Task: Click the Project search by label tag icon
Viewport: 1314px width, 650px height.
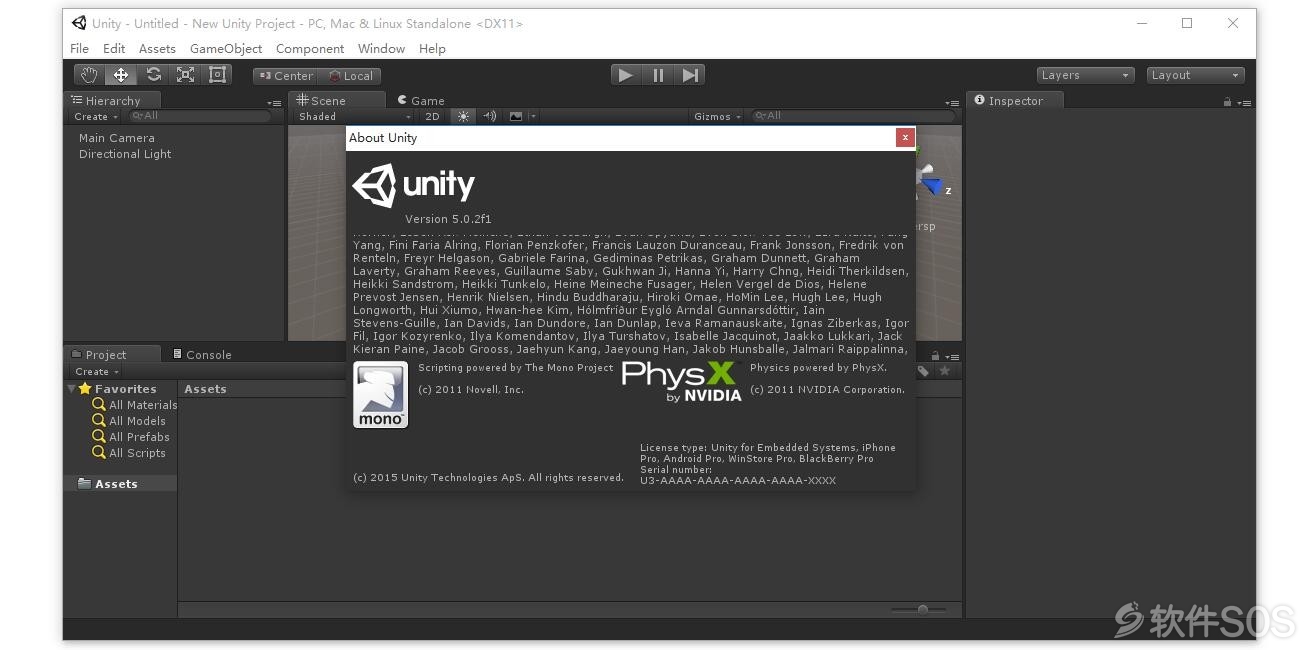Action: pos(923,371)
